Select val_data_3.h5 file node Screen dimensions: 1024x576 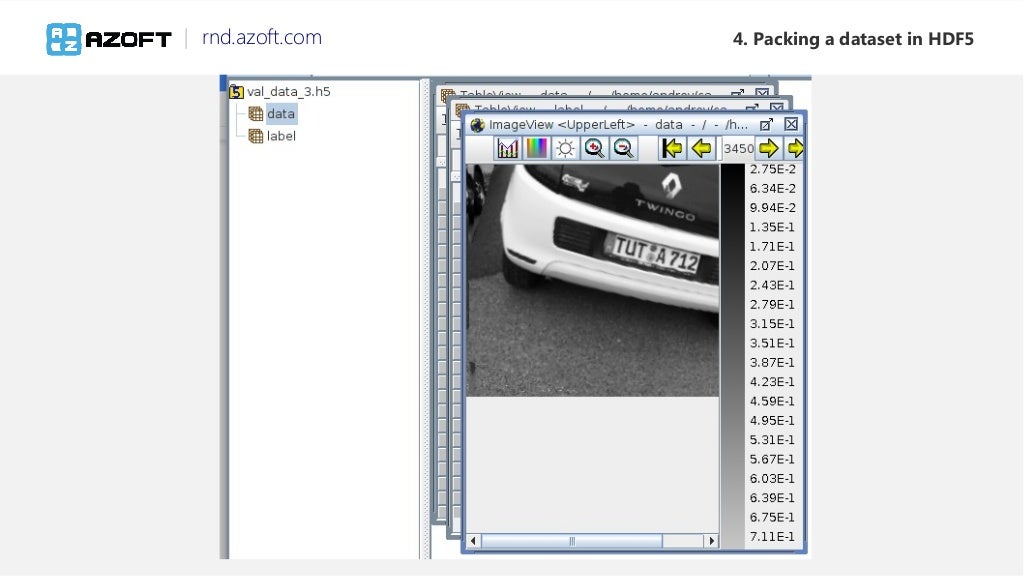(x=289, y=91)
